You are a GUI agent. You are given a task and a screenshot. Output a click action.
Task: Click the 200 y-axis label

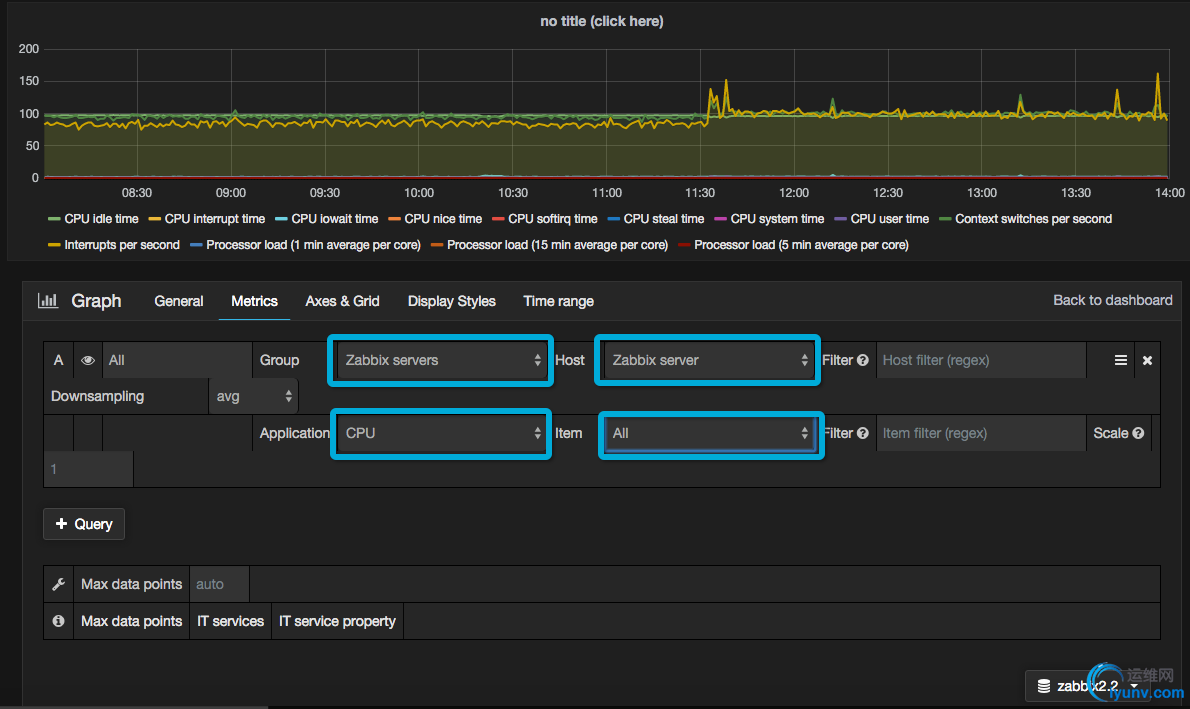(x=29, y=49)
